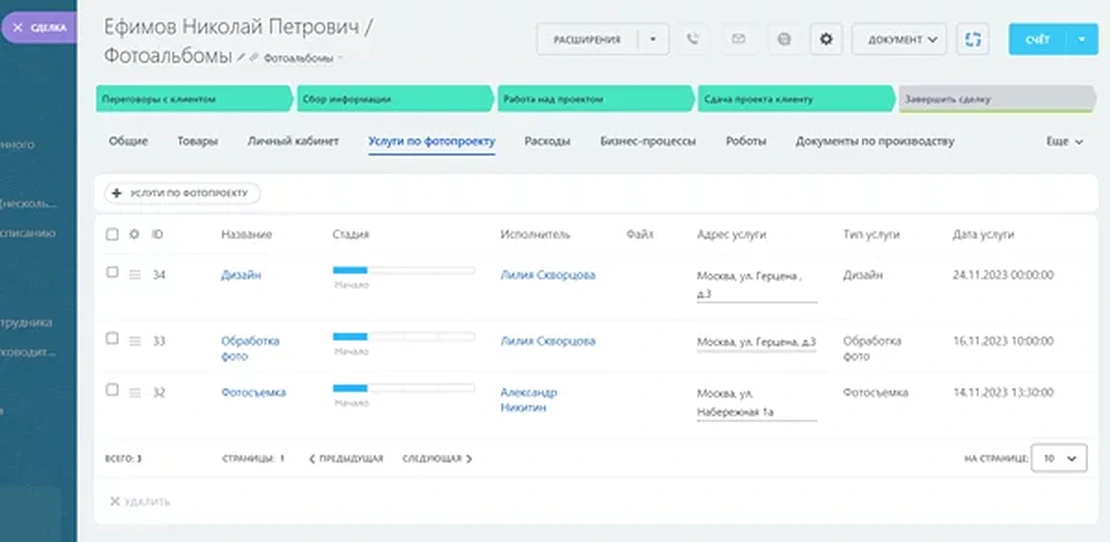This screenshot has height=542, width=1110.
Task: Click the phone call icon in header
Action: (x=692, y=40)
